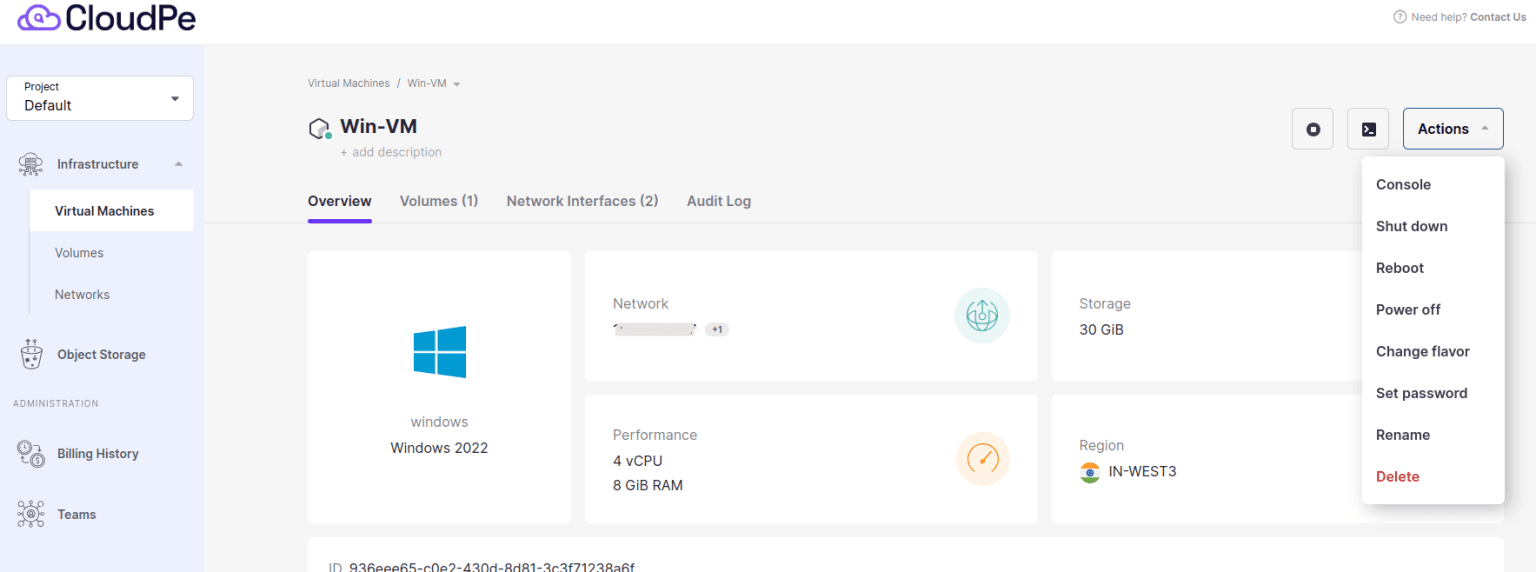
Task: Click the India flag region icon
Action: 1090,472
